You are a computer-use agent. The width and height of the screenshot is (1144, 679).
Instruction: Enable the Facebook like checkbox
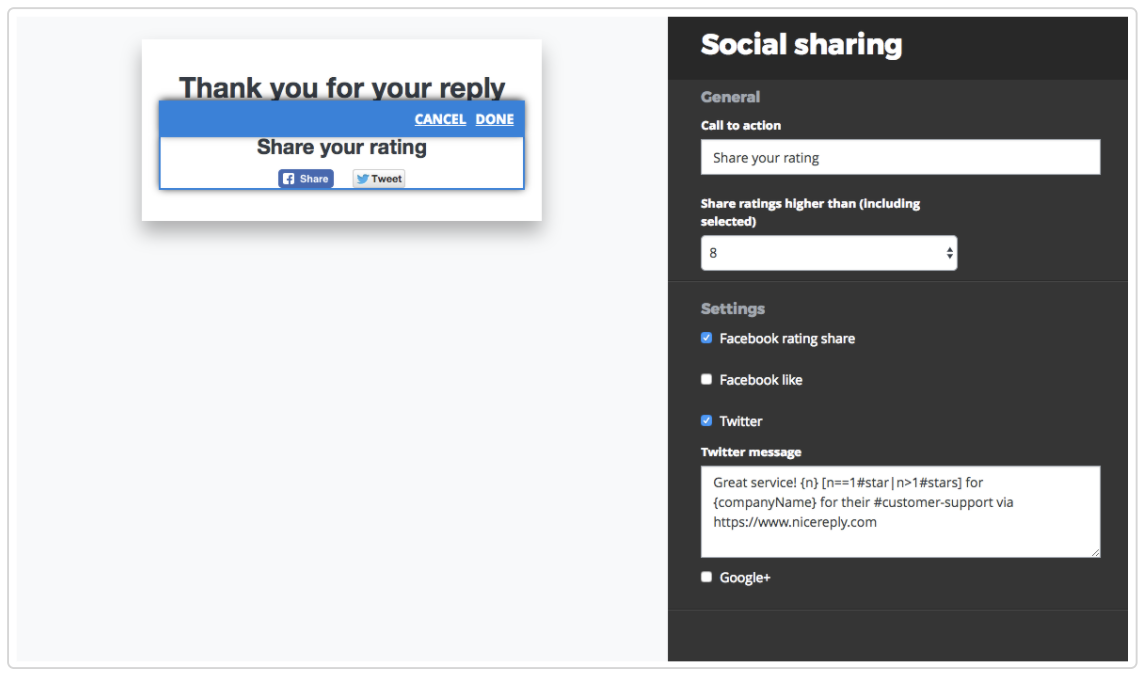tap(707, 380)
